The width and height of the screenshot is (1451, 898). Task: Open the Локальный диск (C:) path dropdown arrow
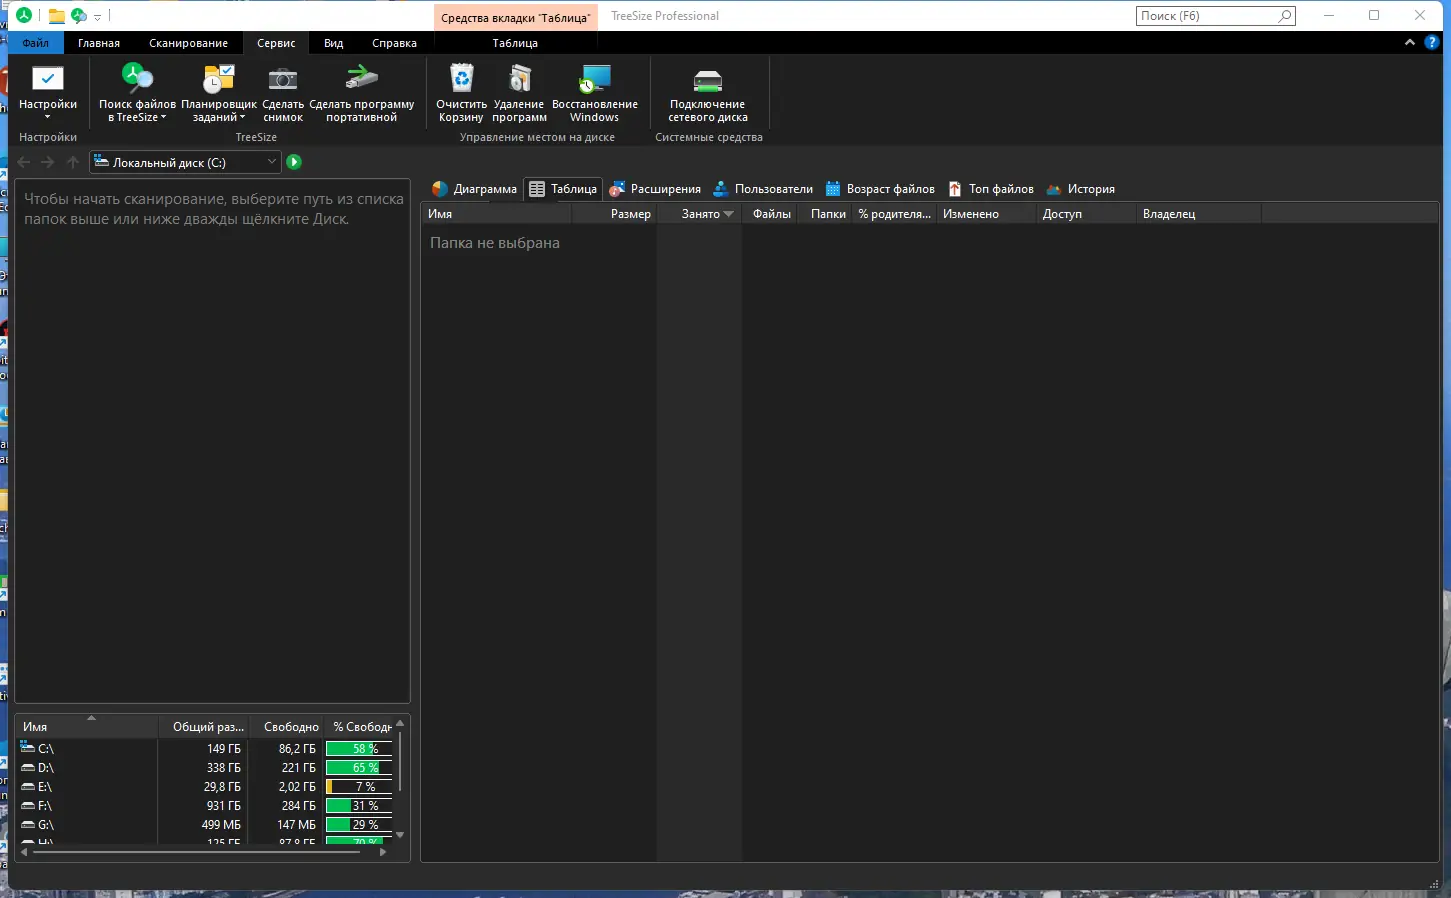[x=271, y=162]
